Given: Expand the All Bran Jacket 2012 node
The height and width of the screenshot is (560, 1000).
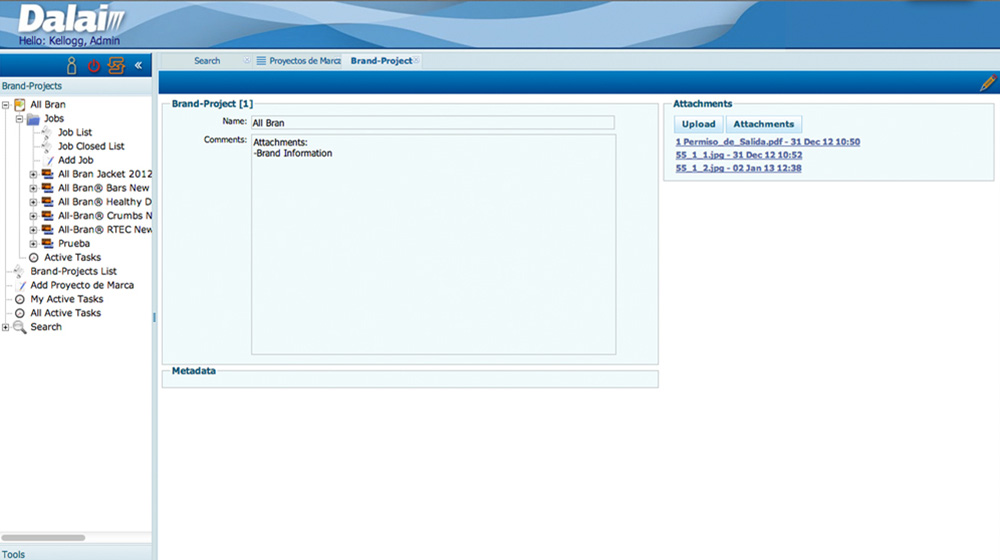Looking at the screenshot, I should pos(33,174).
